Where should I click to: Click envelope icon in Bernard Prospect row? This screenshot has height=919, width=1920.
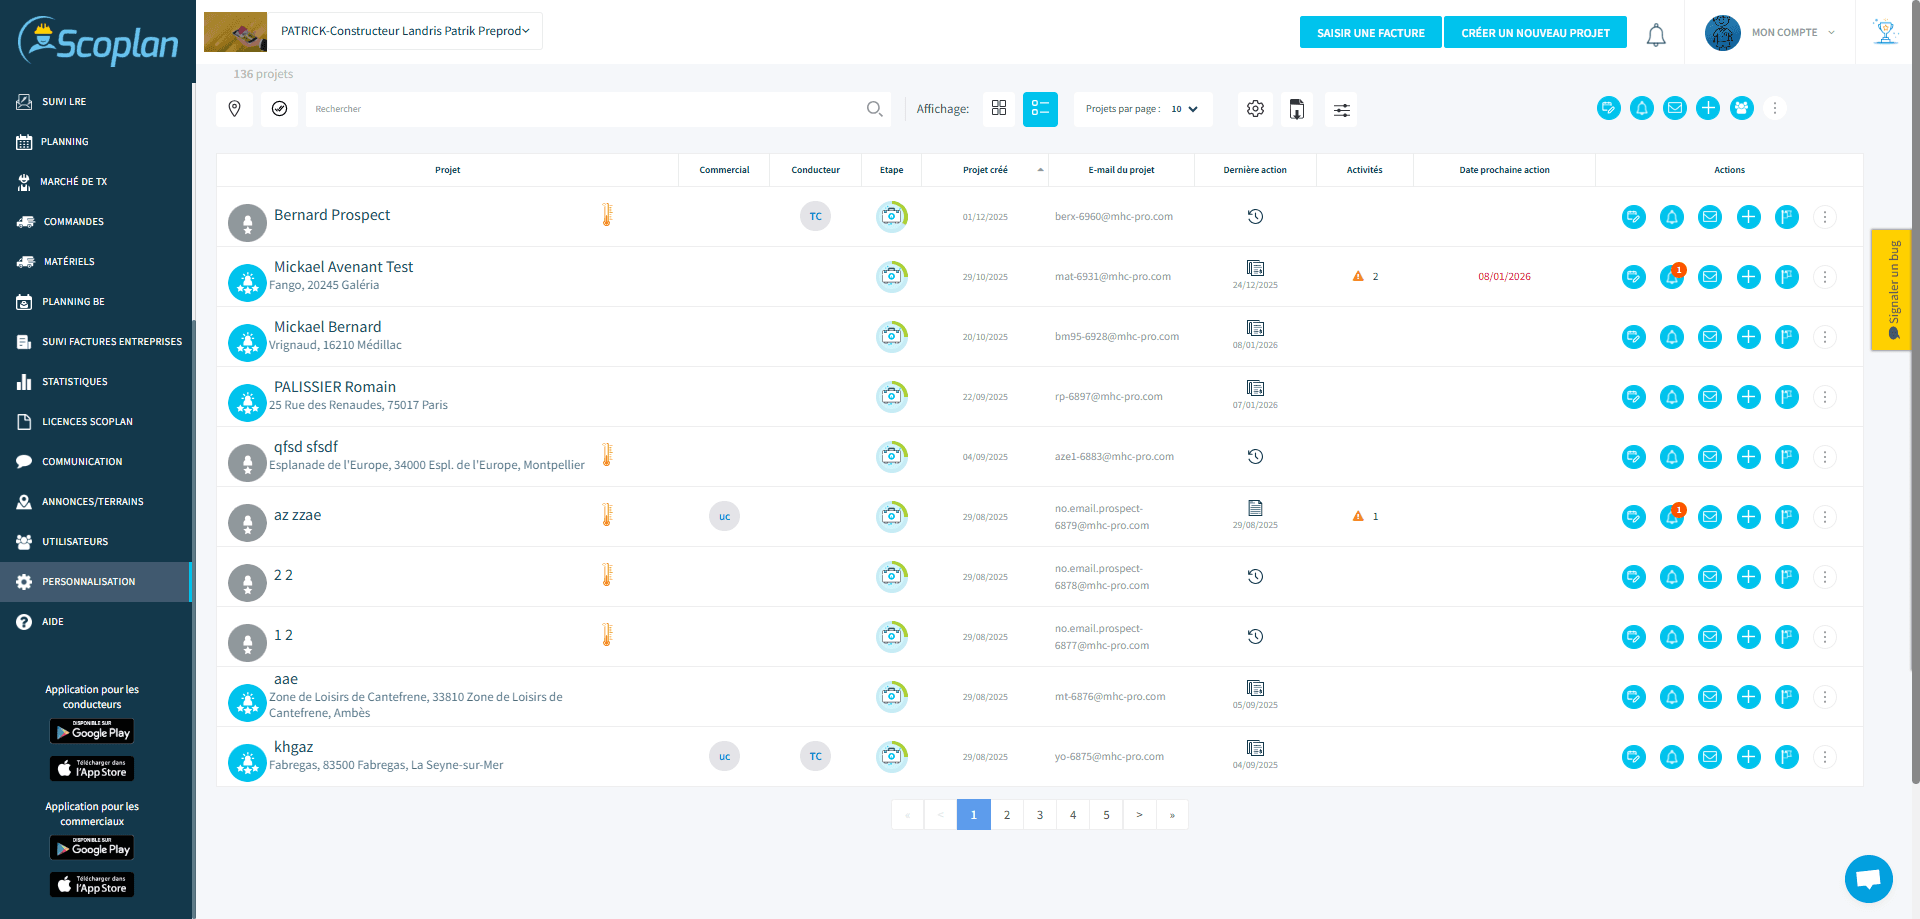pyautogui.click(x=1710, y=217)
